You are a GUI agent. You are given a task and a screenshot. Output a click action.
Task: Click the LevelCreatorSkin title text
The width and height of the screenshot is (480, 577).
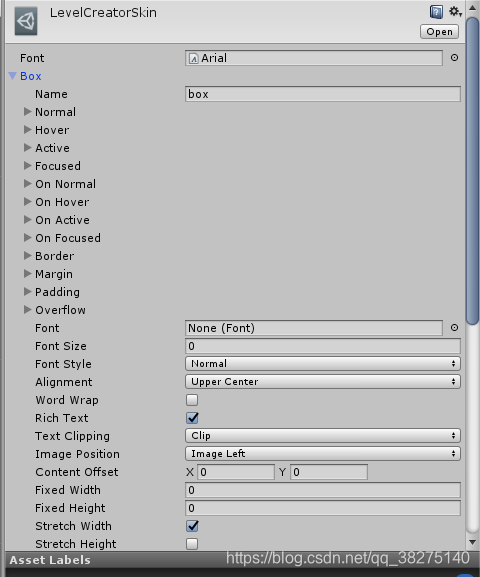pyautogui.click(x=103, y=13)
